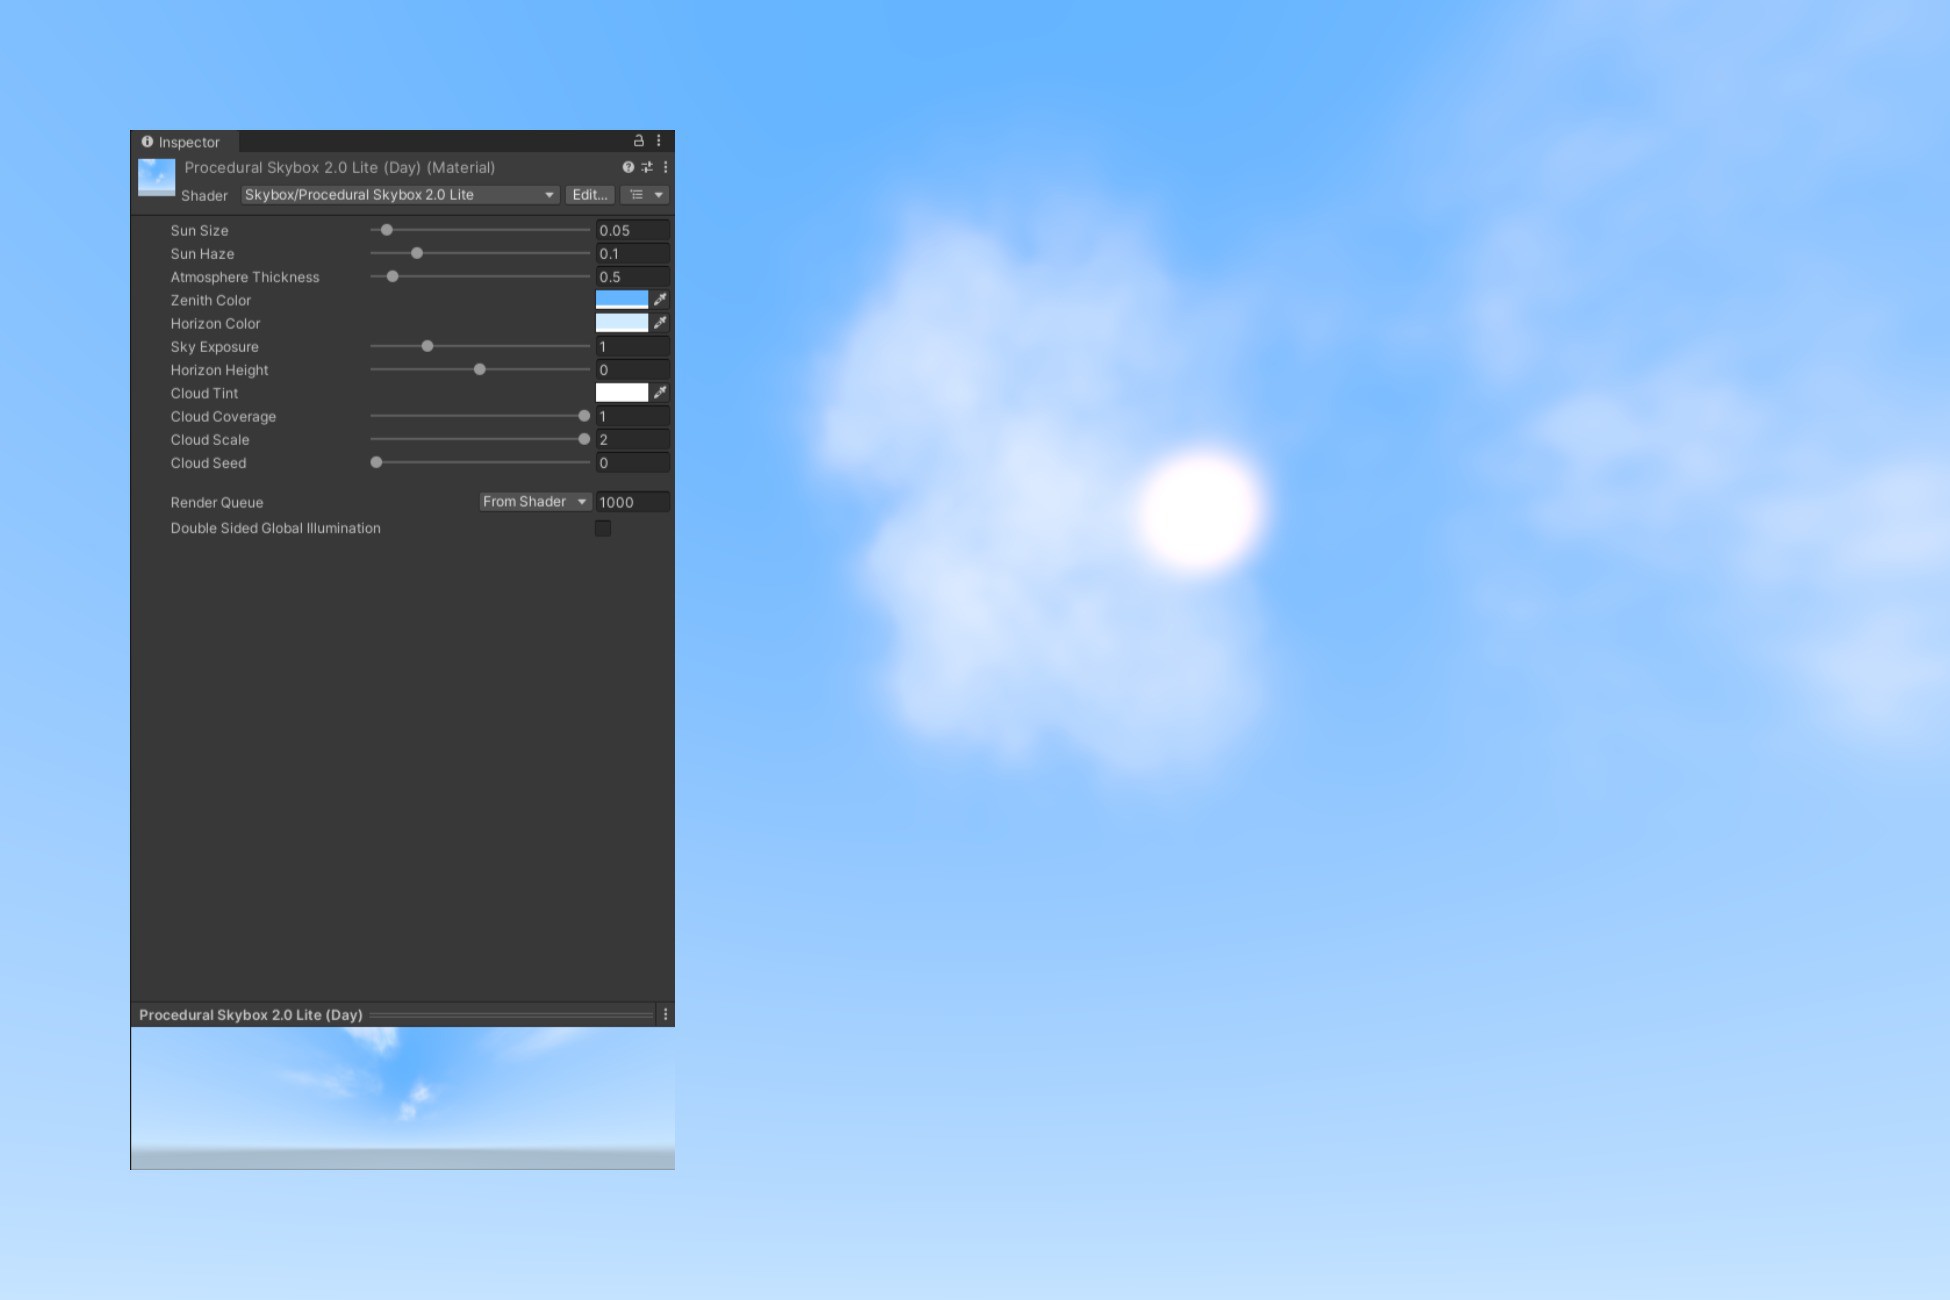
Task: Pick Zenith Color with the eyedropper
Action: 660,297
